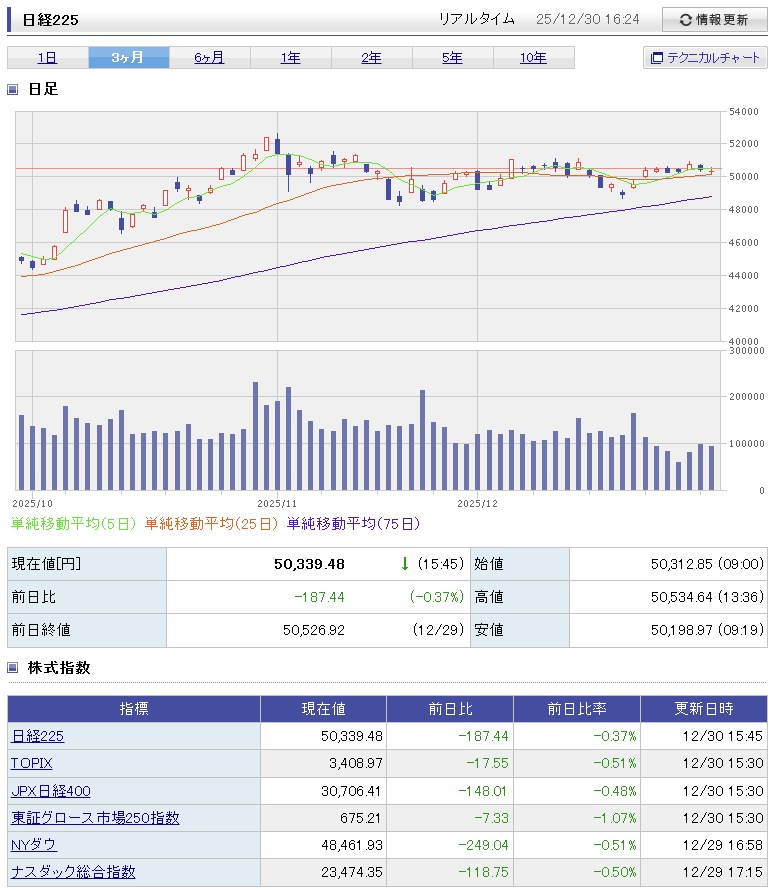Open the JPX日経400 index link
Image resolution: width=776 pixels, height=891 pixels.
[x=51, y=791]
